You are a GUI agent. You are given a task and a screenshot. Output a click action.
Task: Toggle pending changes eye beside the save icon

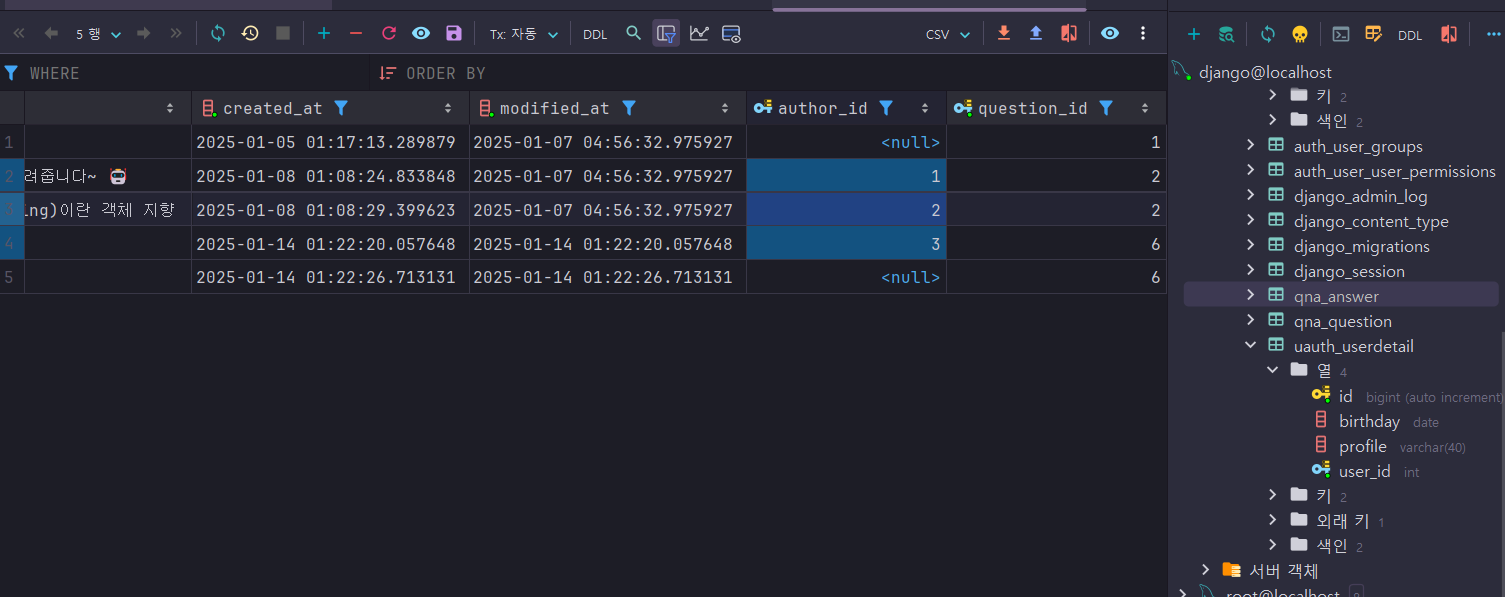tap(421, 34)
